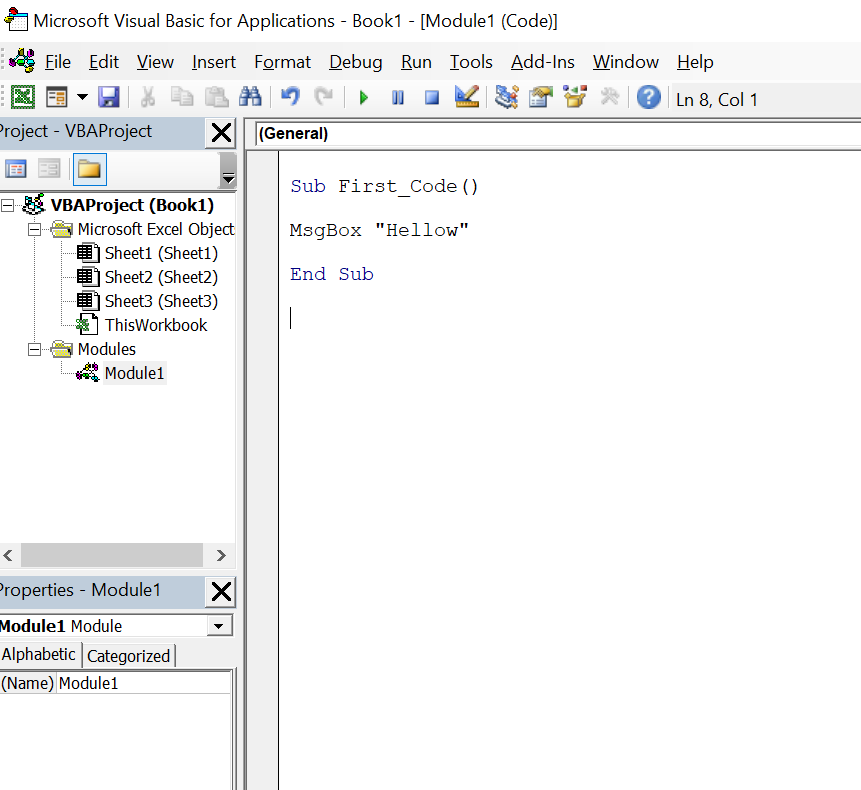The height and width of the screenshot is (790, 861).
Task: Undo the last action
Action: coord(290,98)
